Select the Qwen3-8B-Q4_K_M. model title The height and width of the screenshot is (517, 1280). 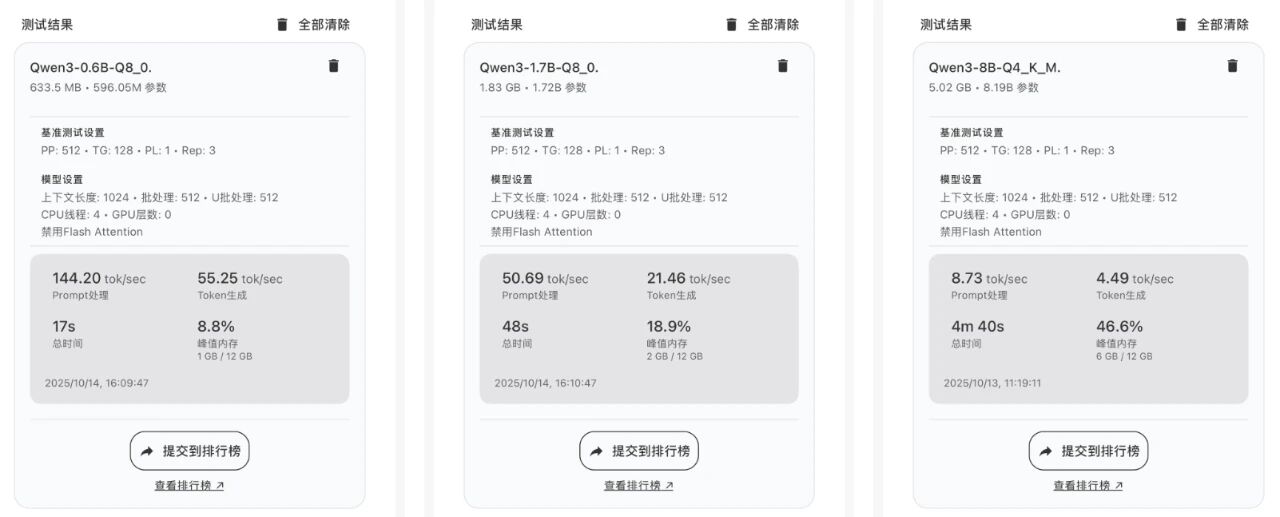[994, 68]
